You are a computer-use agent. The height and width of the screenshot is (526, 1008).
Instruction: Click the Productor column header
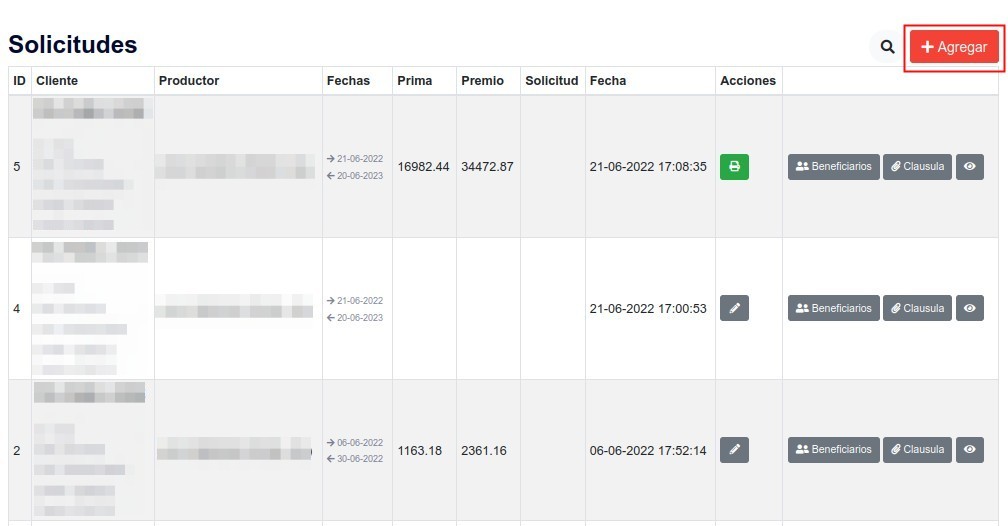tap(189, 81)
